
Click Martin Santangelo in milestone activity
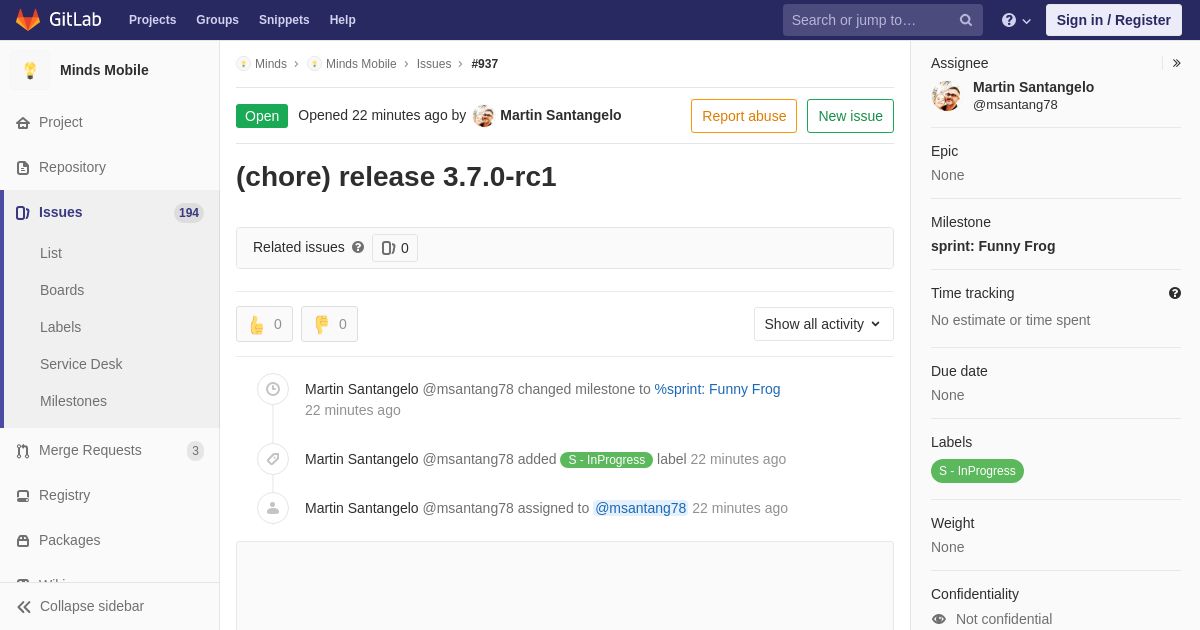coord(362,389)
